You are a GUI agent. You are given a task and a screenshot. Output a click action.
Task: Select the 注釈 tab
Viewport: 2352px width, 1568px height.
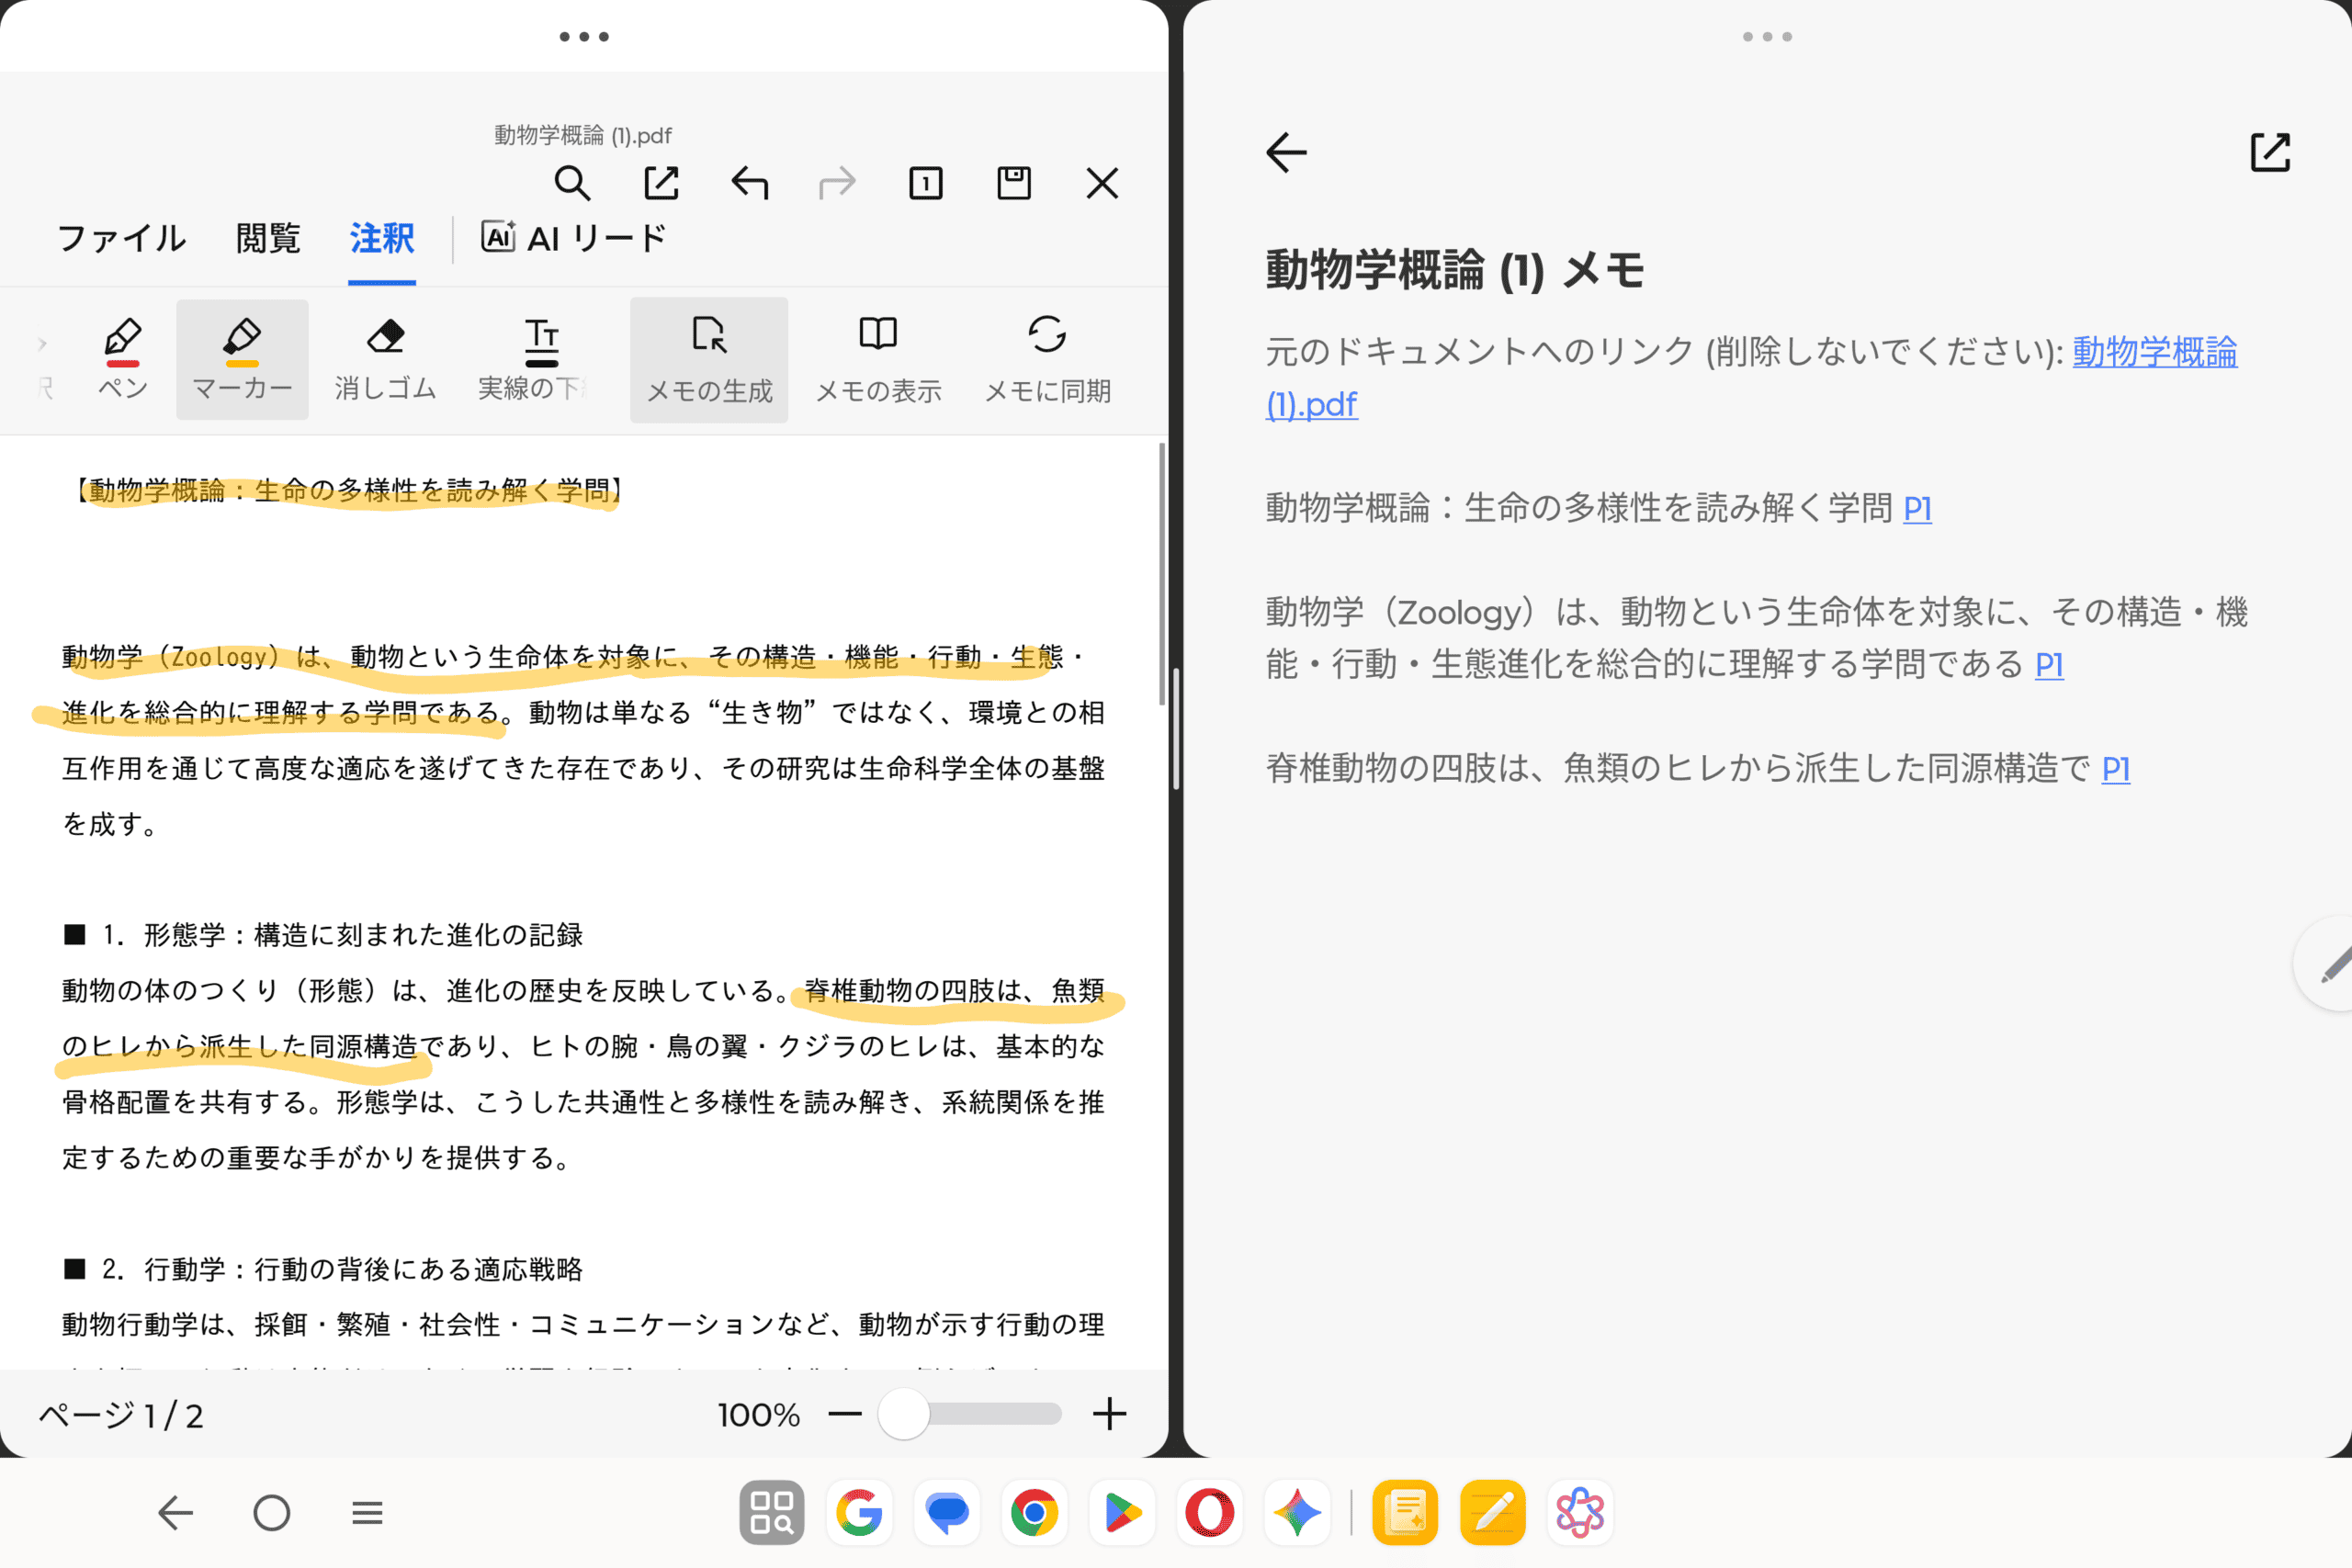[x=382, y=238]
